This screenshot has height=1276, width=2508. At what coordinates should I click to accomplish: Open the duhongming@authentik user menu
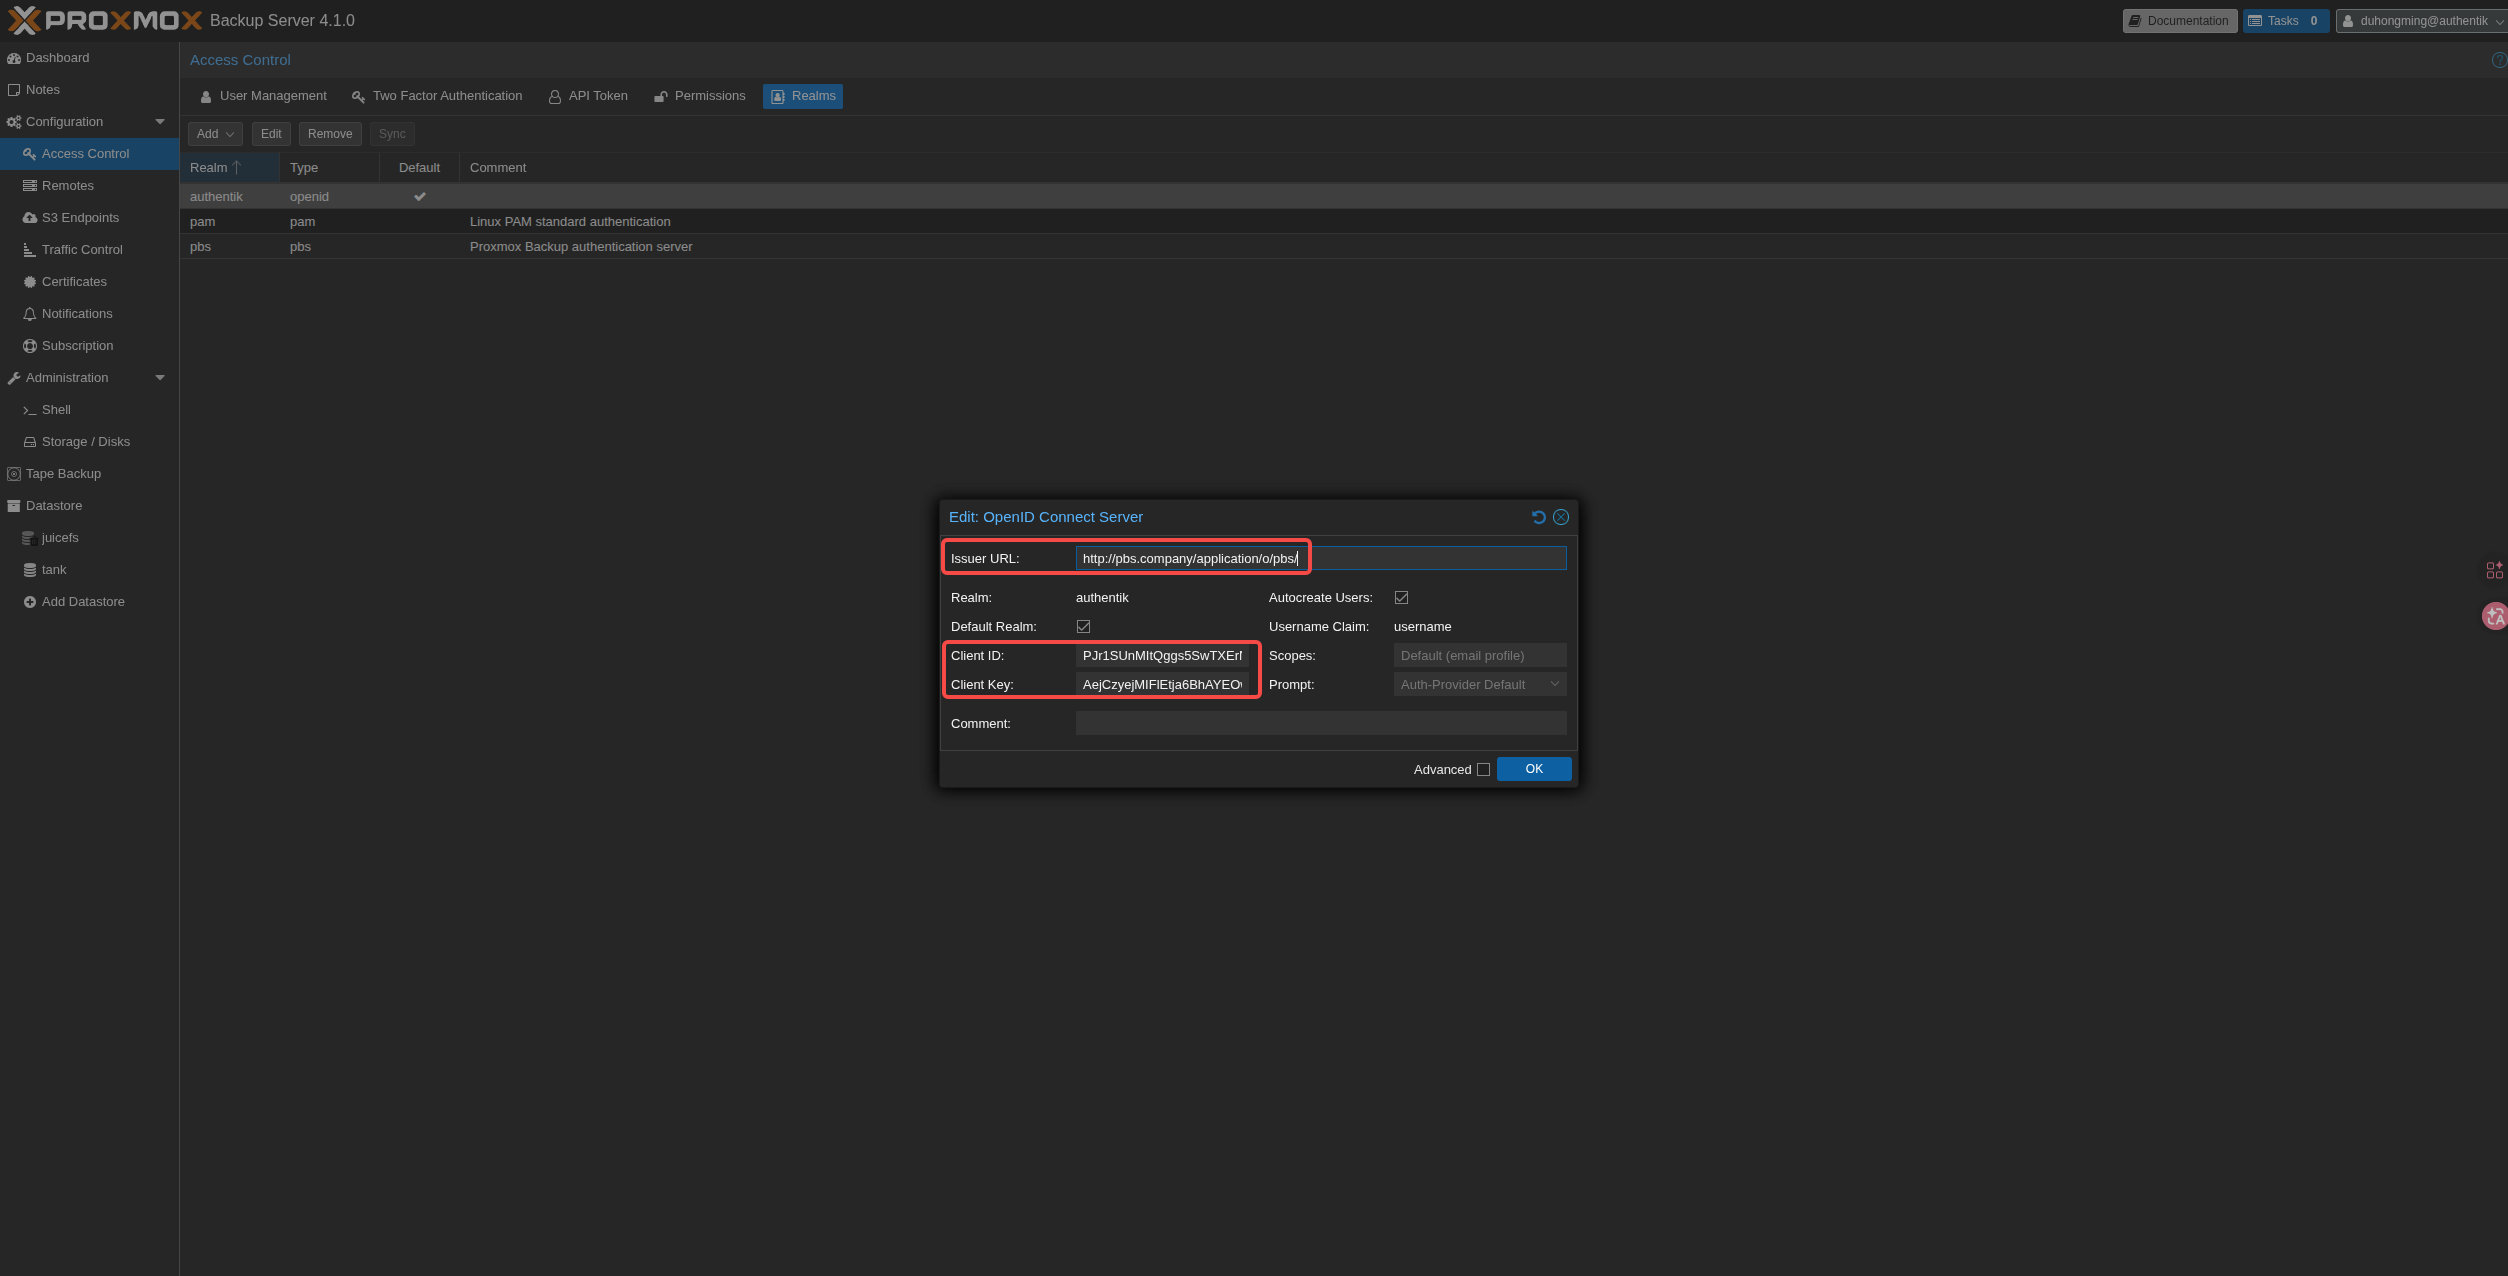2422,21
